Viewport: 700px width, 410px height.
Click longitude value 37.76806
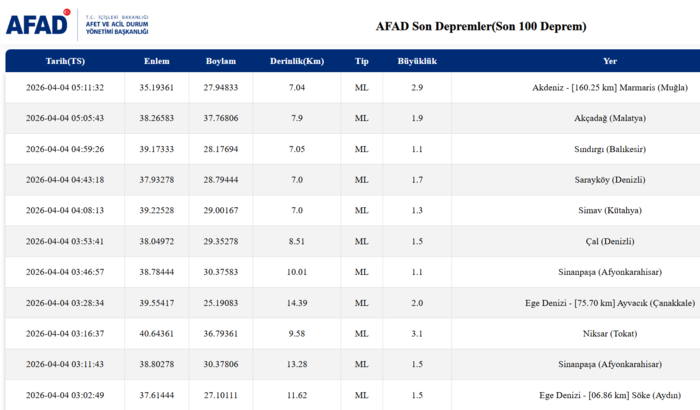coord(221,118)
